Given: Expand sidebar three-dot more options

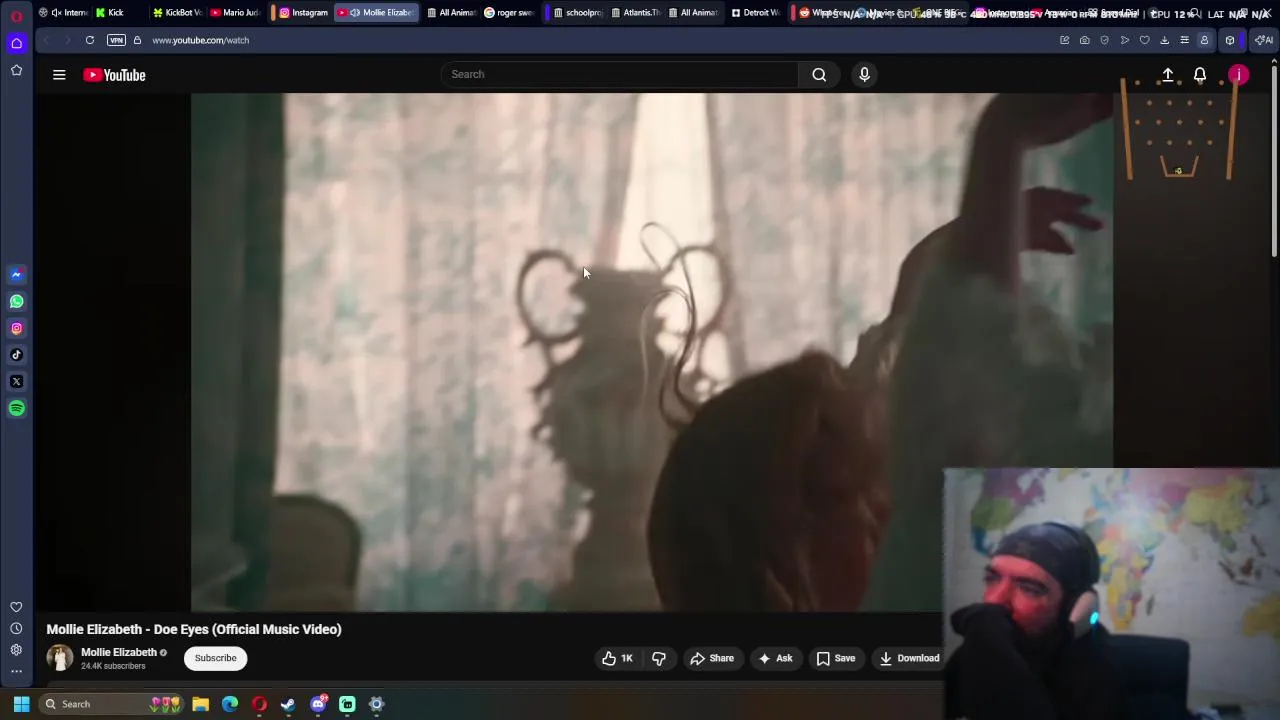Looking at the screenshot, I should (x=16, y=671).
